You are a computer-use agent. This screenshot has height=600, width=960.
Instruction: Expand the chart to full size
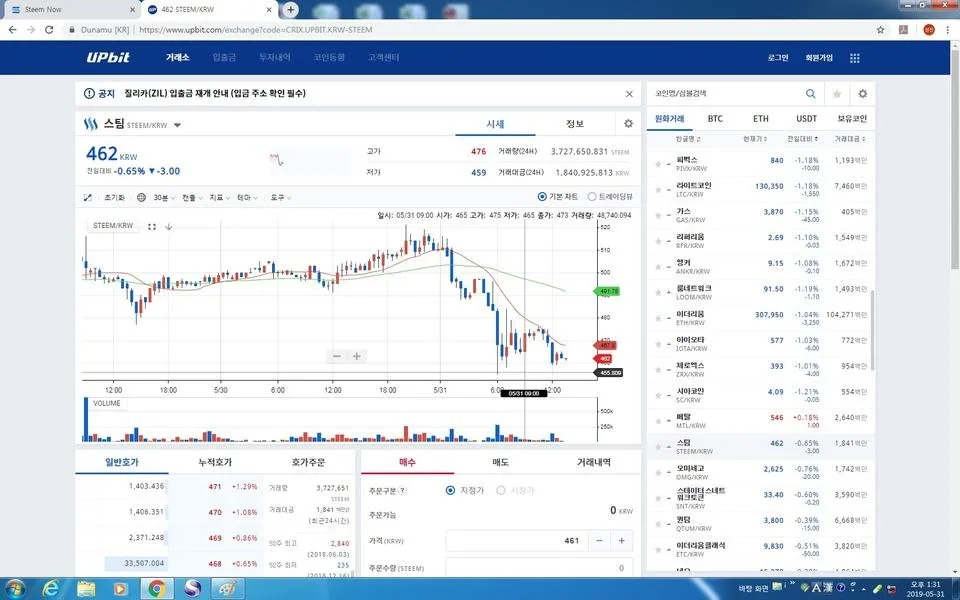point(88,197)
